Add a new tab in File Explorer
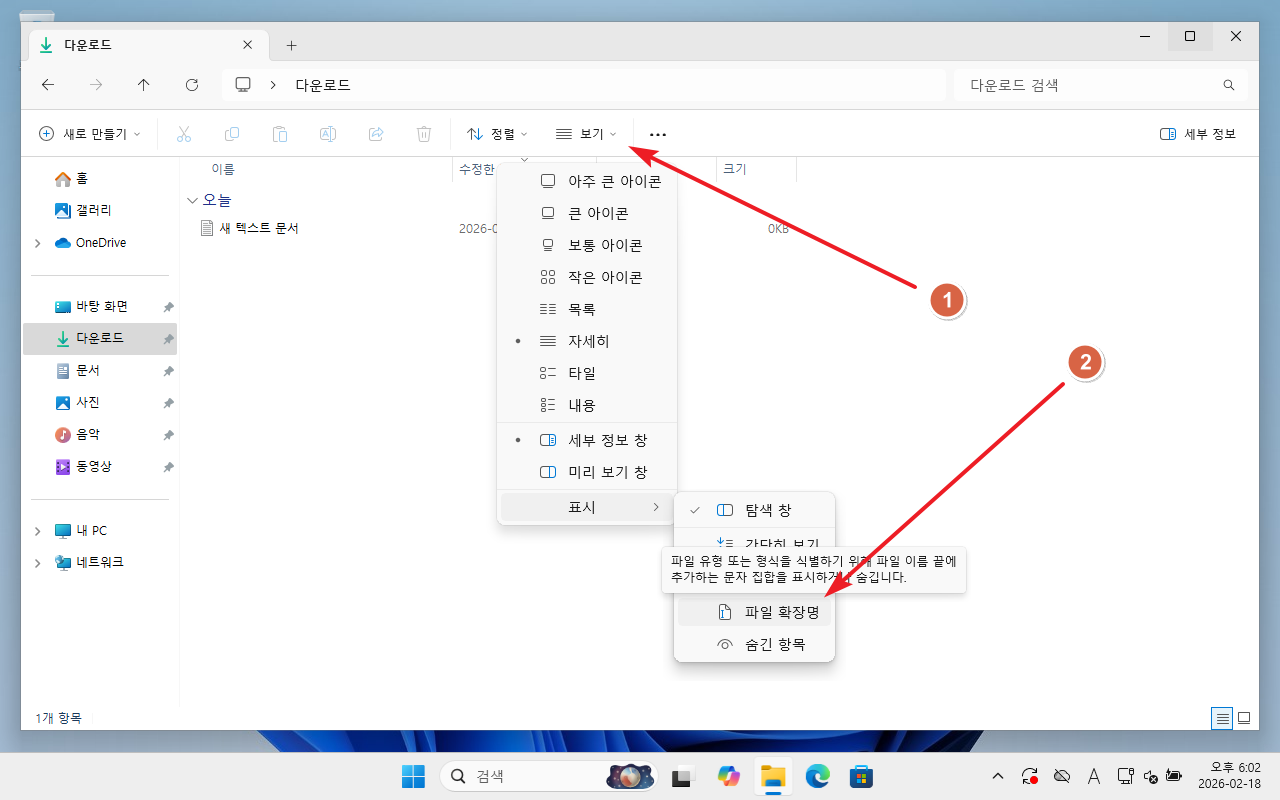The image size is (1280, 800). click(x=291, y=45)
